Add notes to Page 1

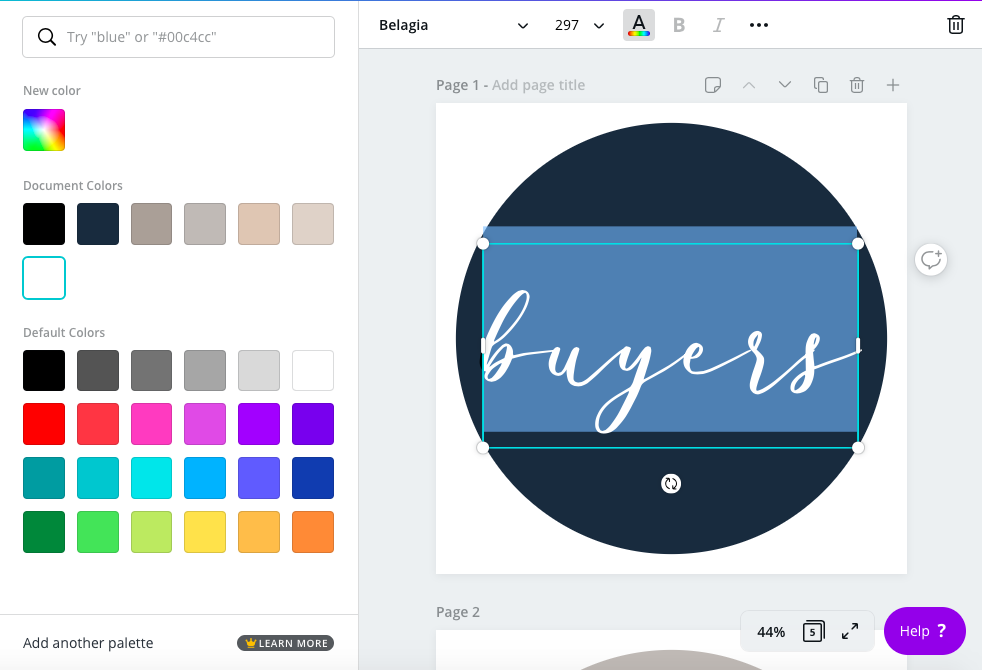pos(713,85)
